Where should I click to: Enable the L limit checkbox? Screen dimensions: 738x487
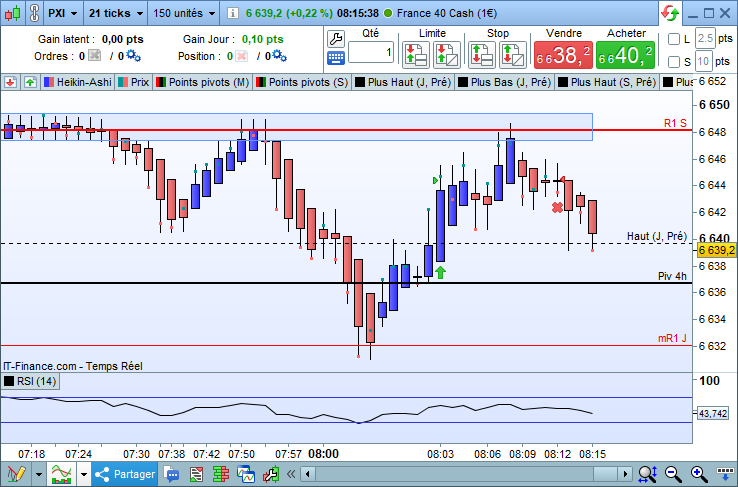click(x=674, y=40)
